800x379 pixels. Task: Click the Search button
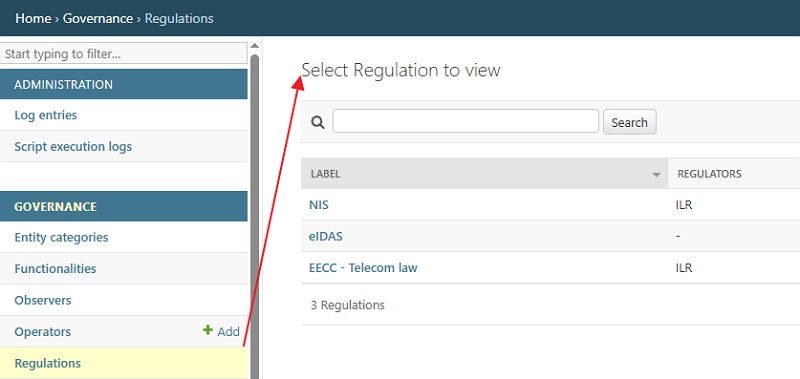click(x=630, y=122)
